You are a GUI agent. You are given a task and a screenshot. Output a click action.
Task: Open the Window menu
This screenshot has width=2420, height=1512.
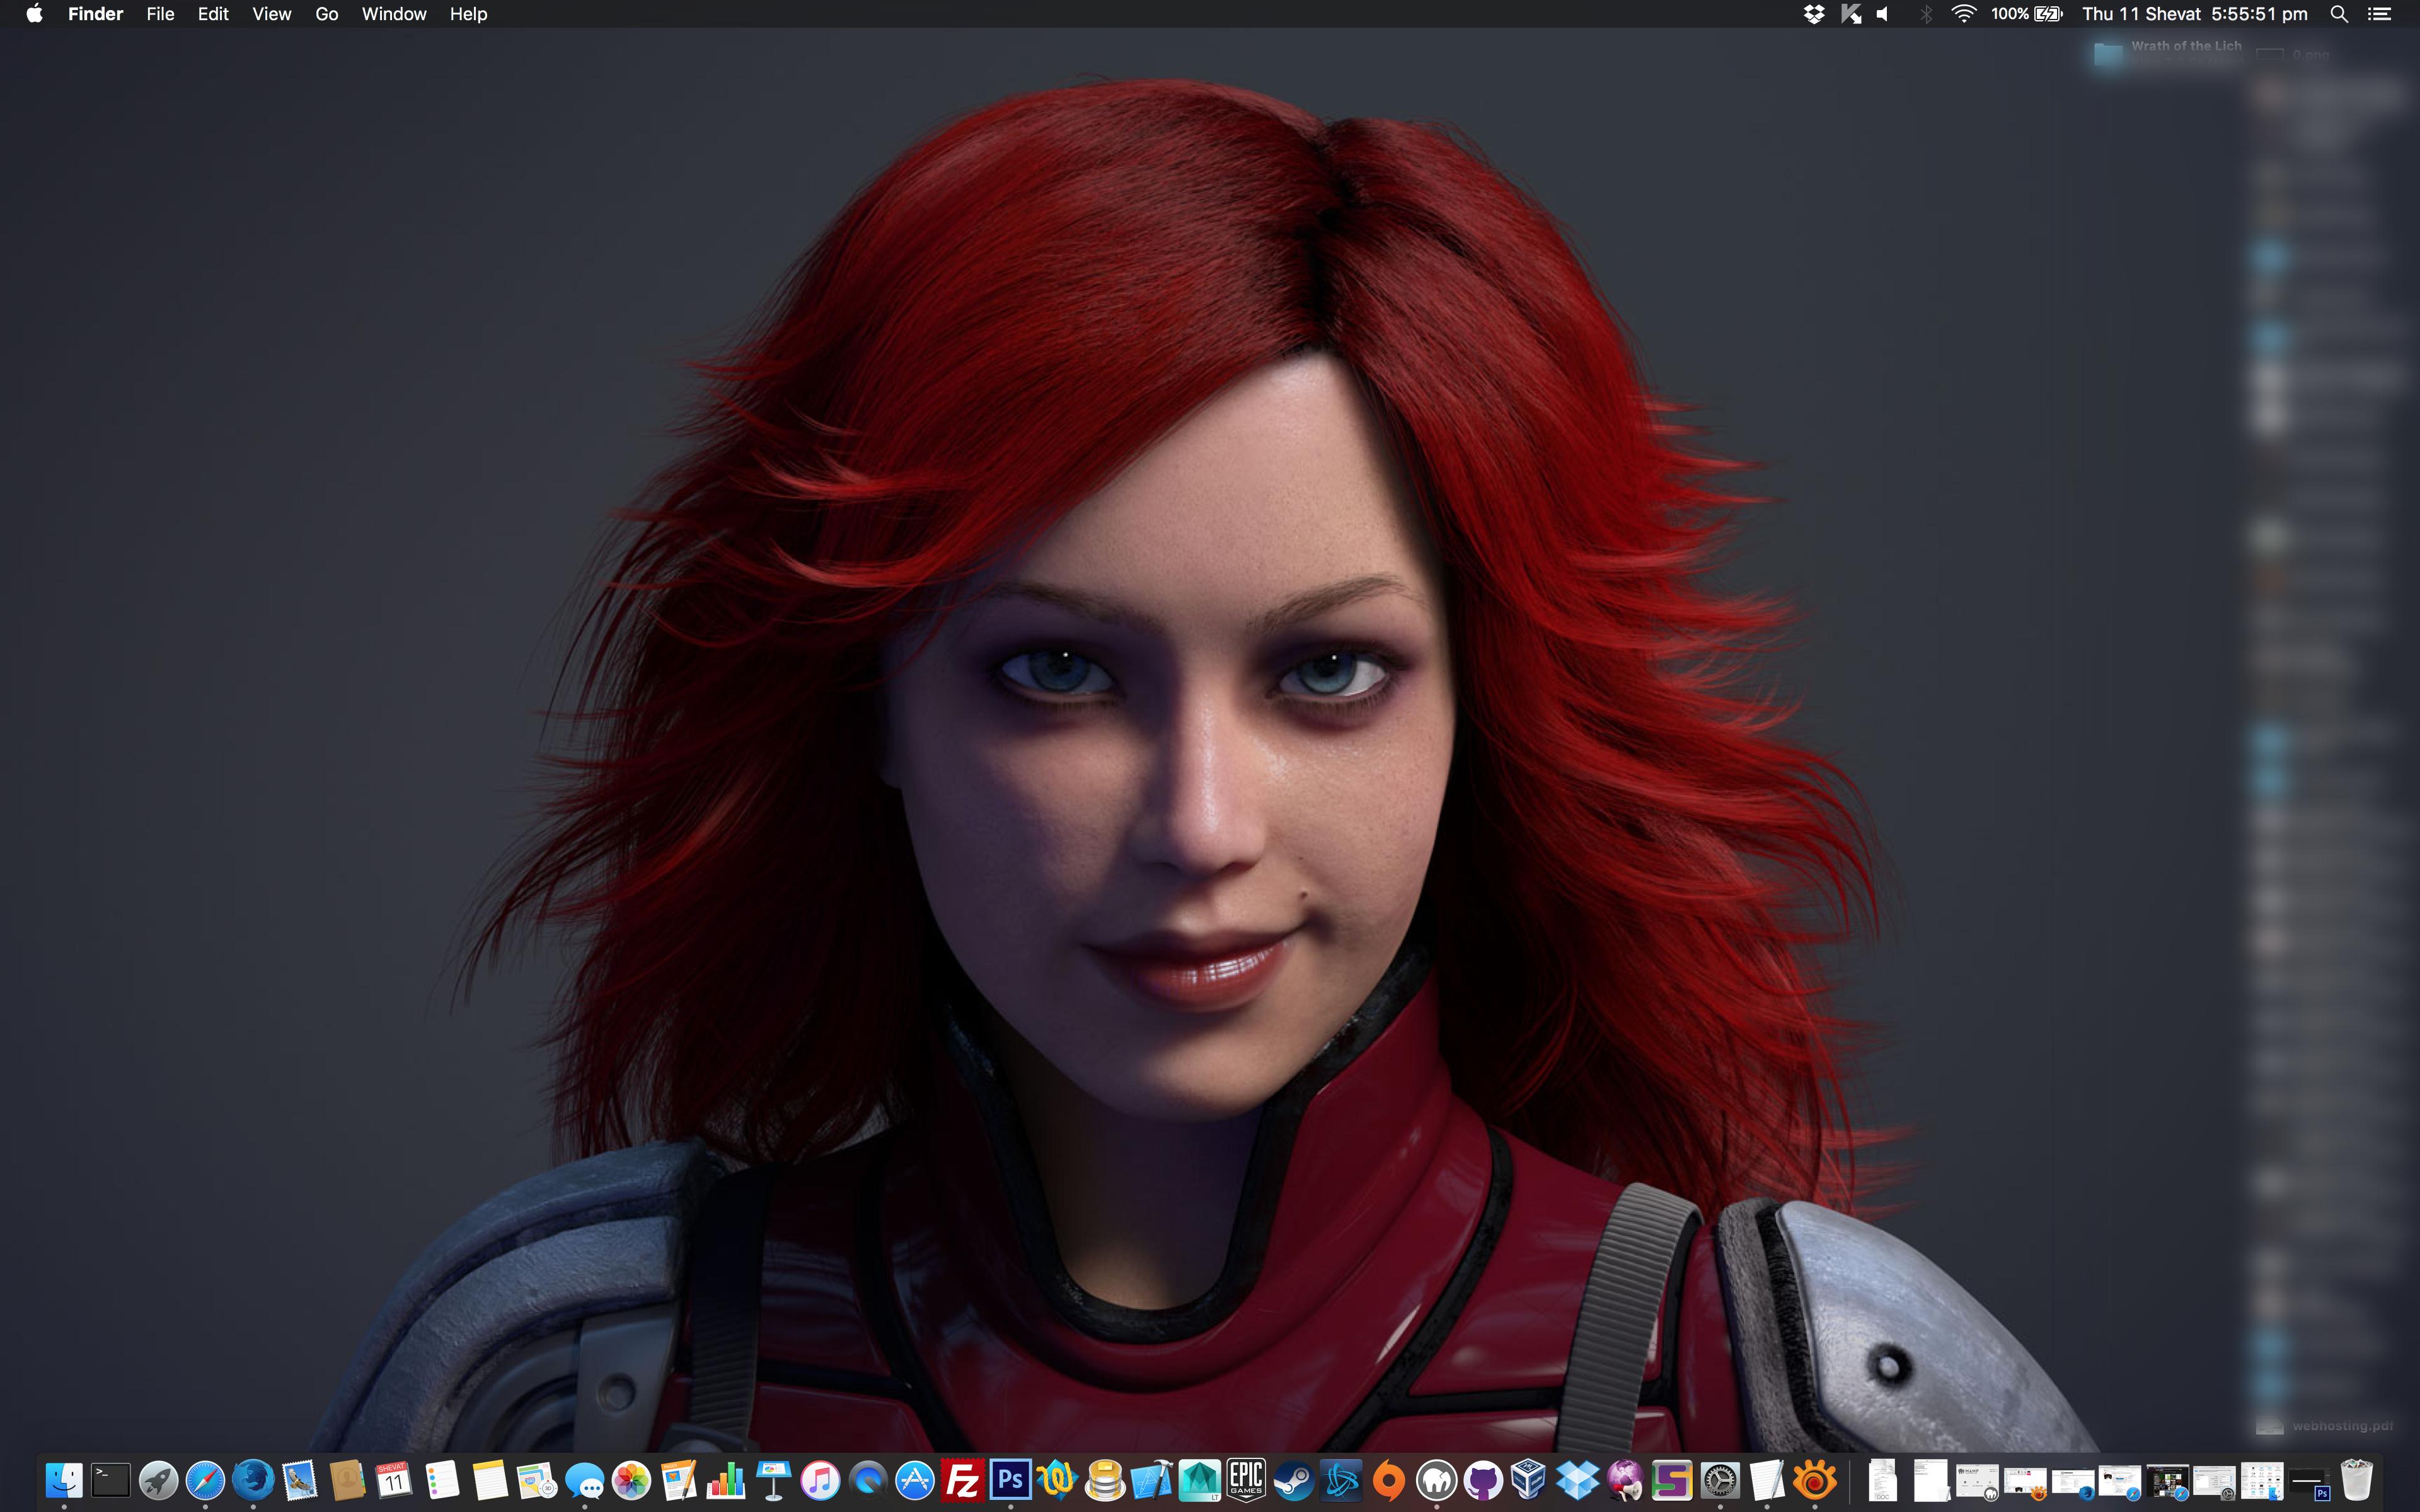click(x=393, y=14)
